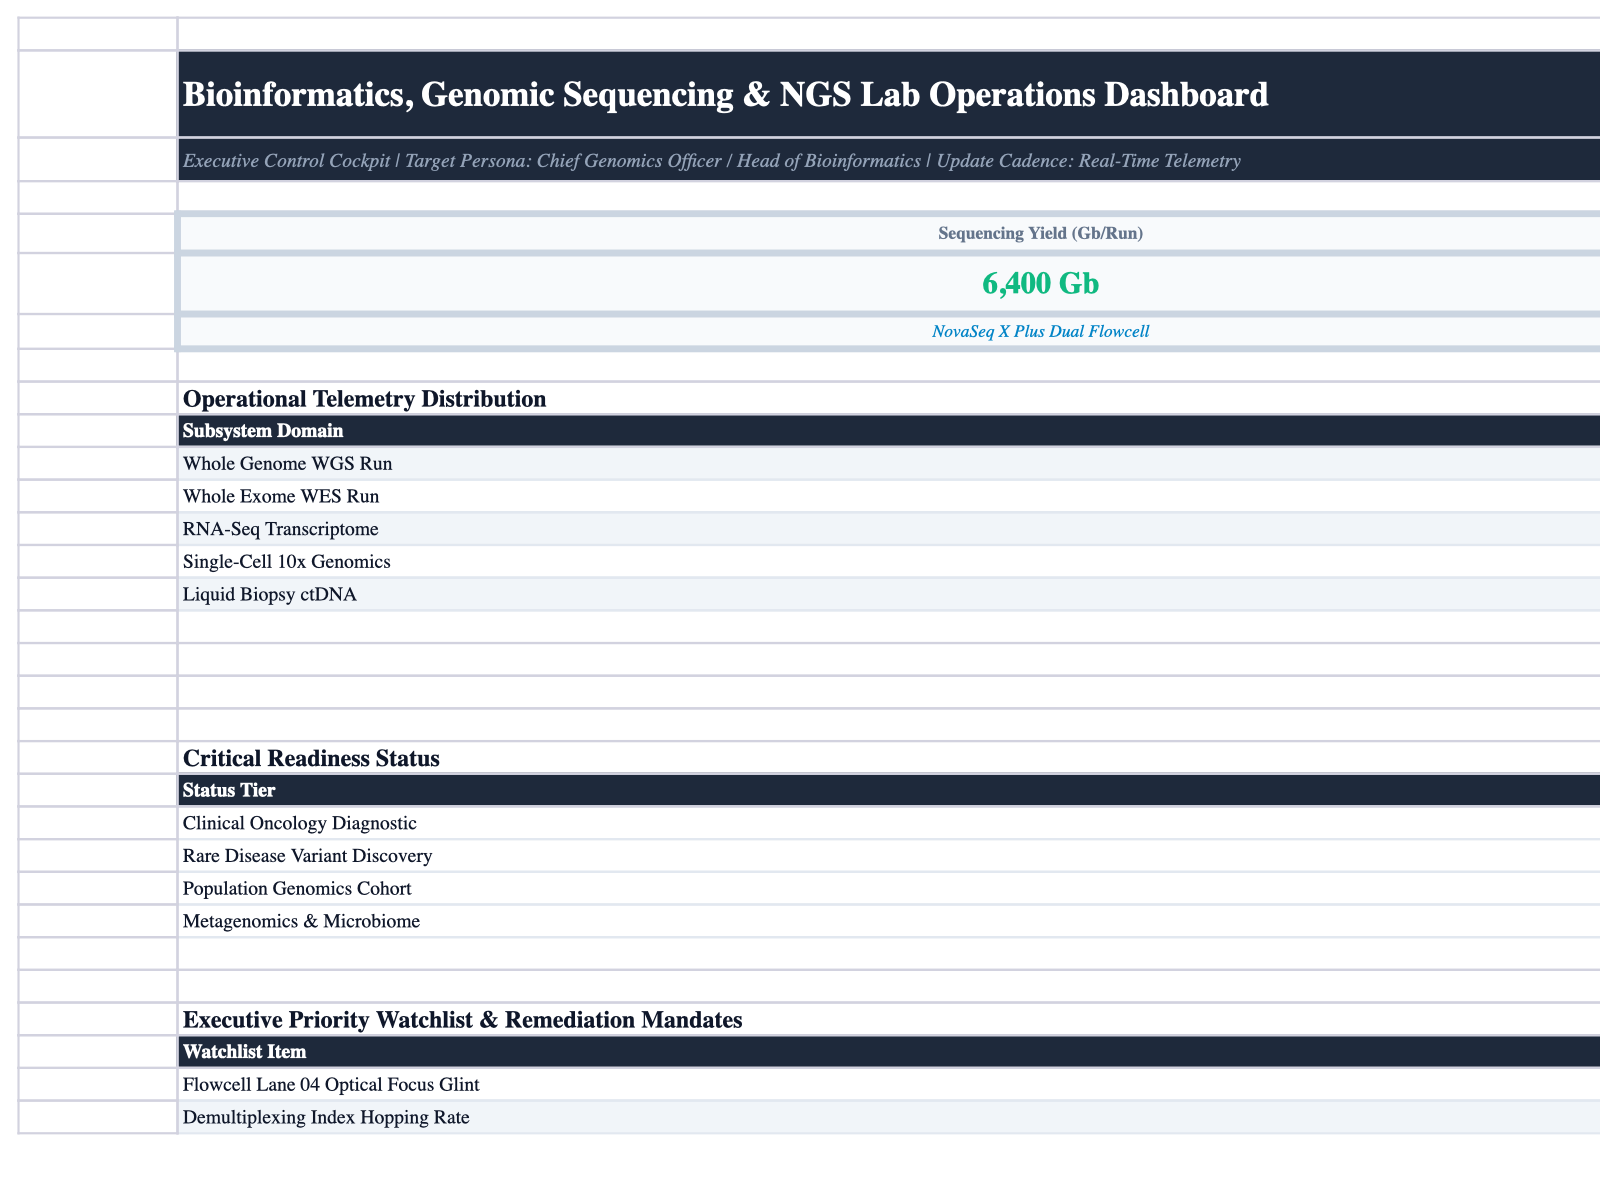Select the Executive Priority Watchlist heading
1600x1191 pixels.
[x=463, y=1020]
